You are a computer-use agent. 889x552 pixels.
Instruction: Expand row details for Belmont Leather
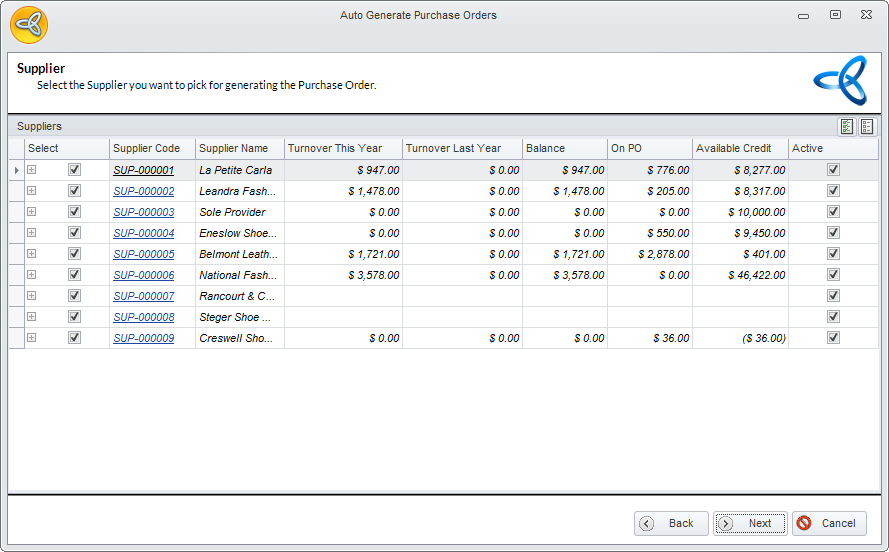[x=31, y=254]
